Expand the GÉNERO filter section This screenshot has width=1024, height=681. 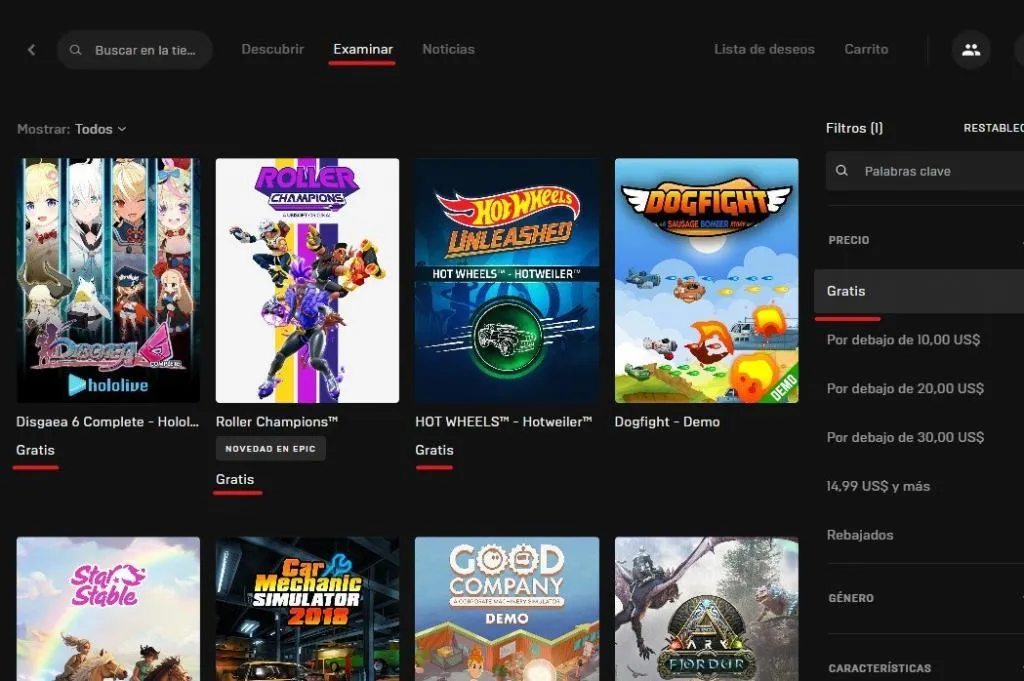(851, 597)
